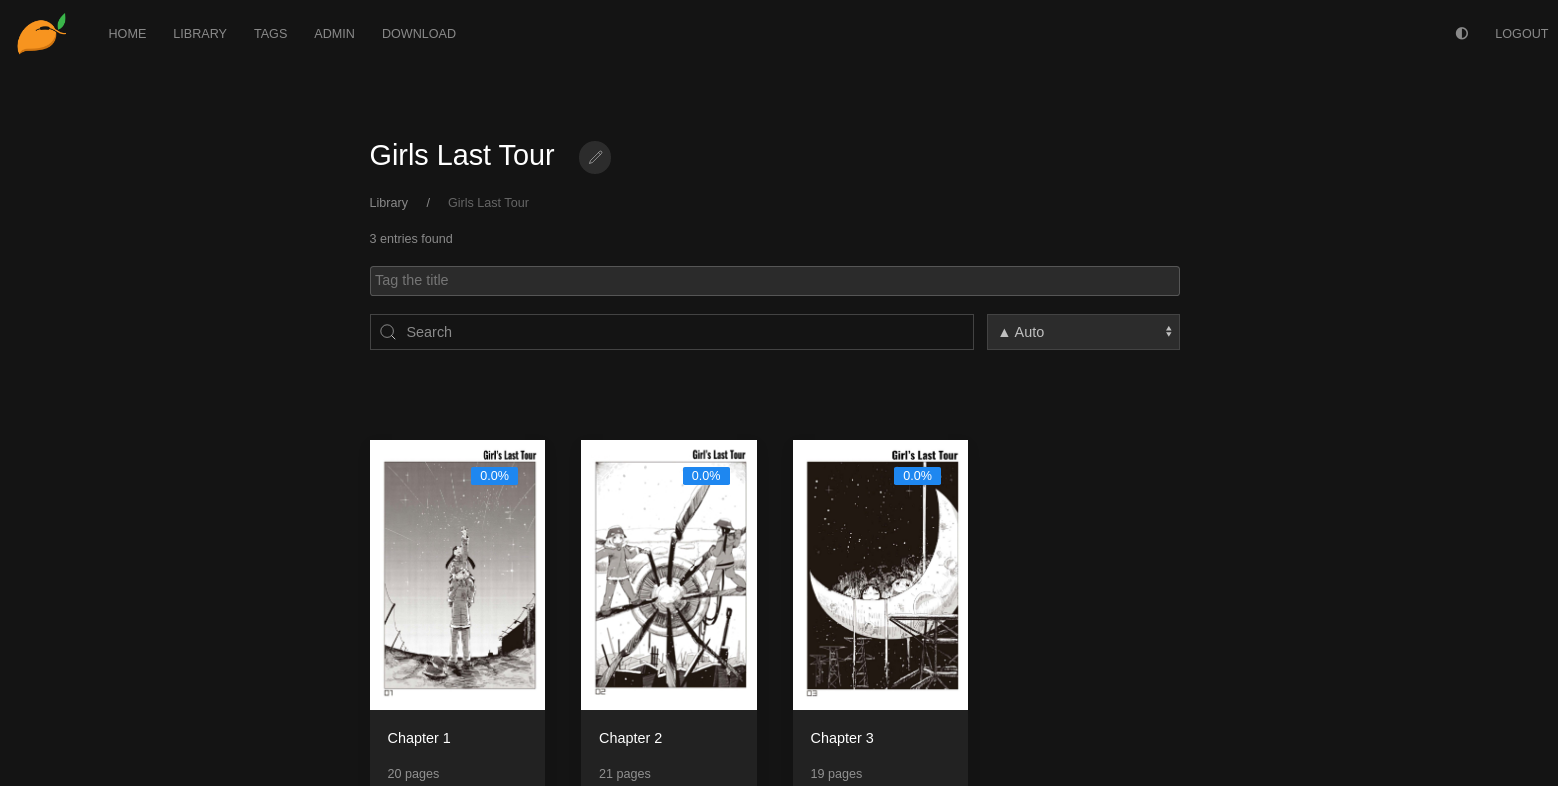Click the 0.0% progress badge on Chapter 1
The width and height of the screenshot is (1558, 786).
click(494, 476)
